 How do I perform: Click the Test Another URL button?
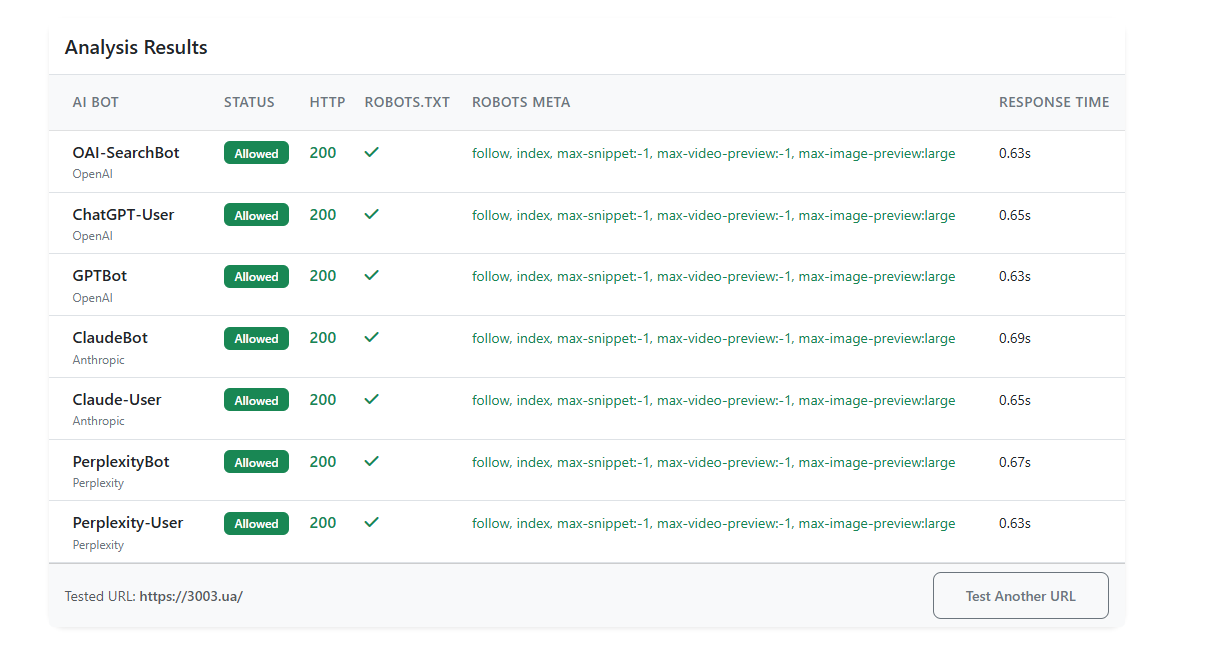point(1021,596)
